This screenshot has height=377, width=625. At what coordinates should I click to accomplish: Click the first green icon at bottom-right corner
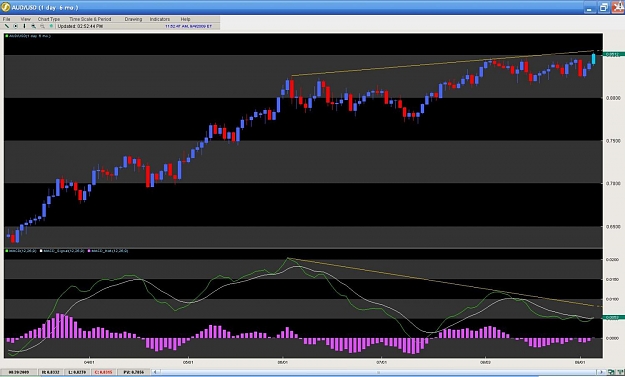(611, 372)
